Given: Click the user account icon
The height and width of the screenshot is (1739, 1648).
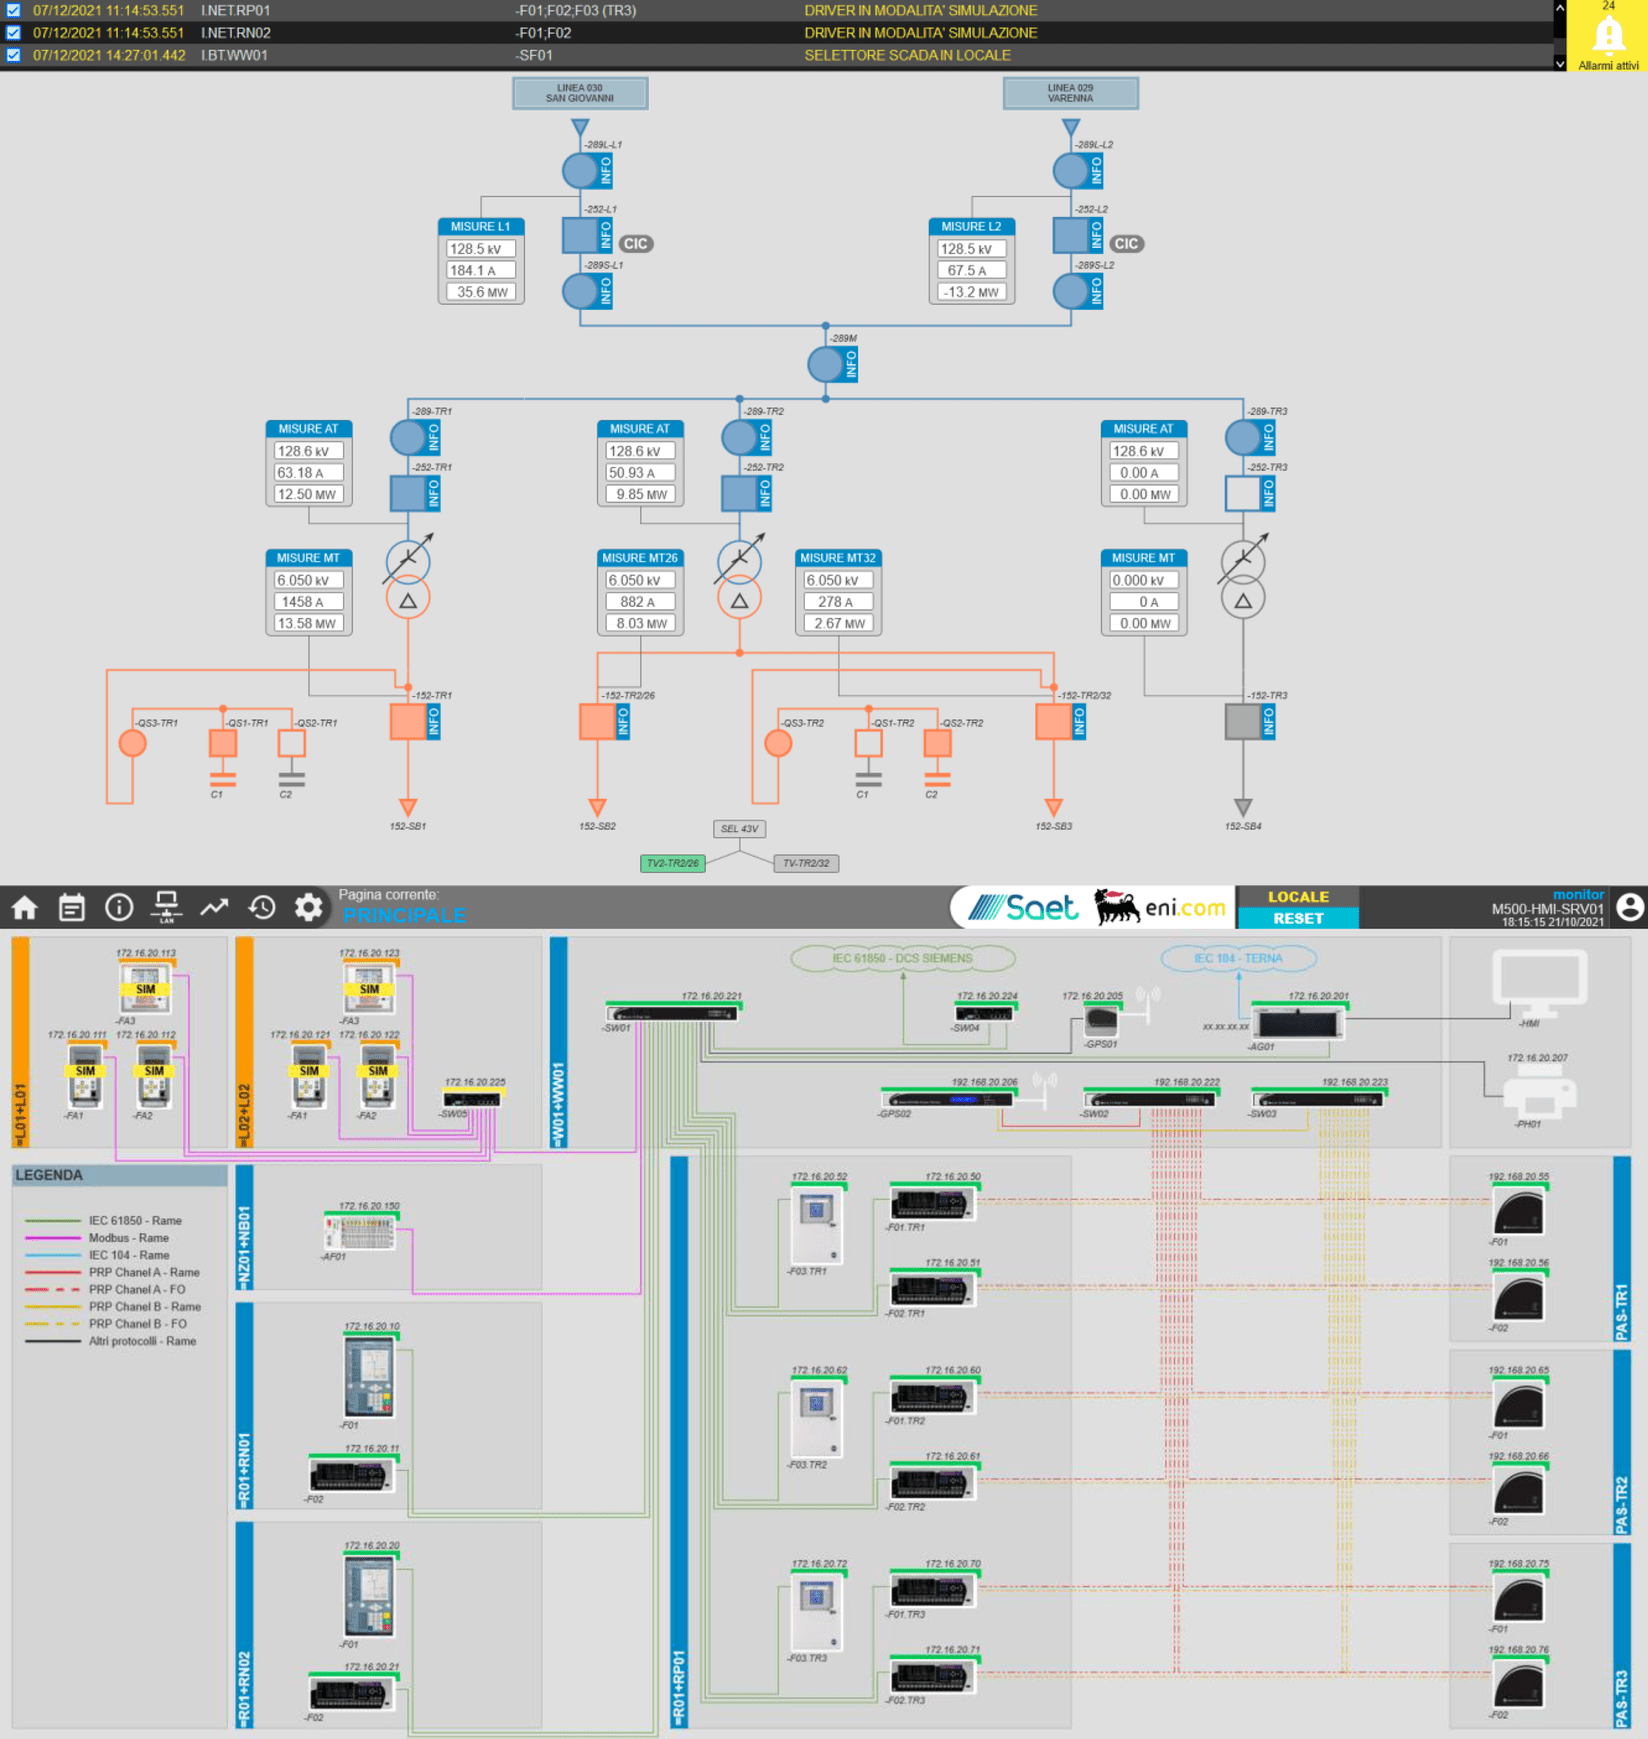Looking at the screenshot, I should point(1630,907).
